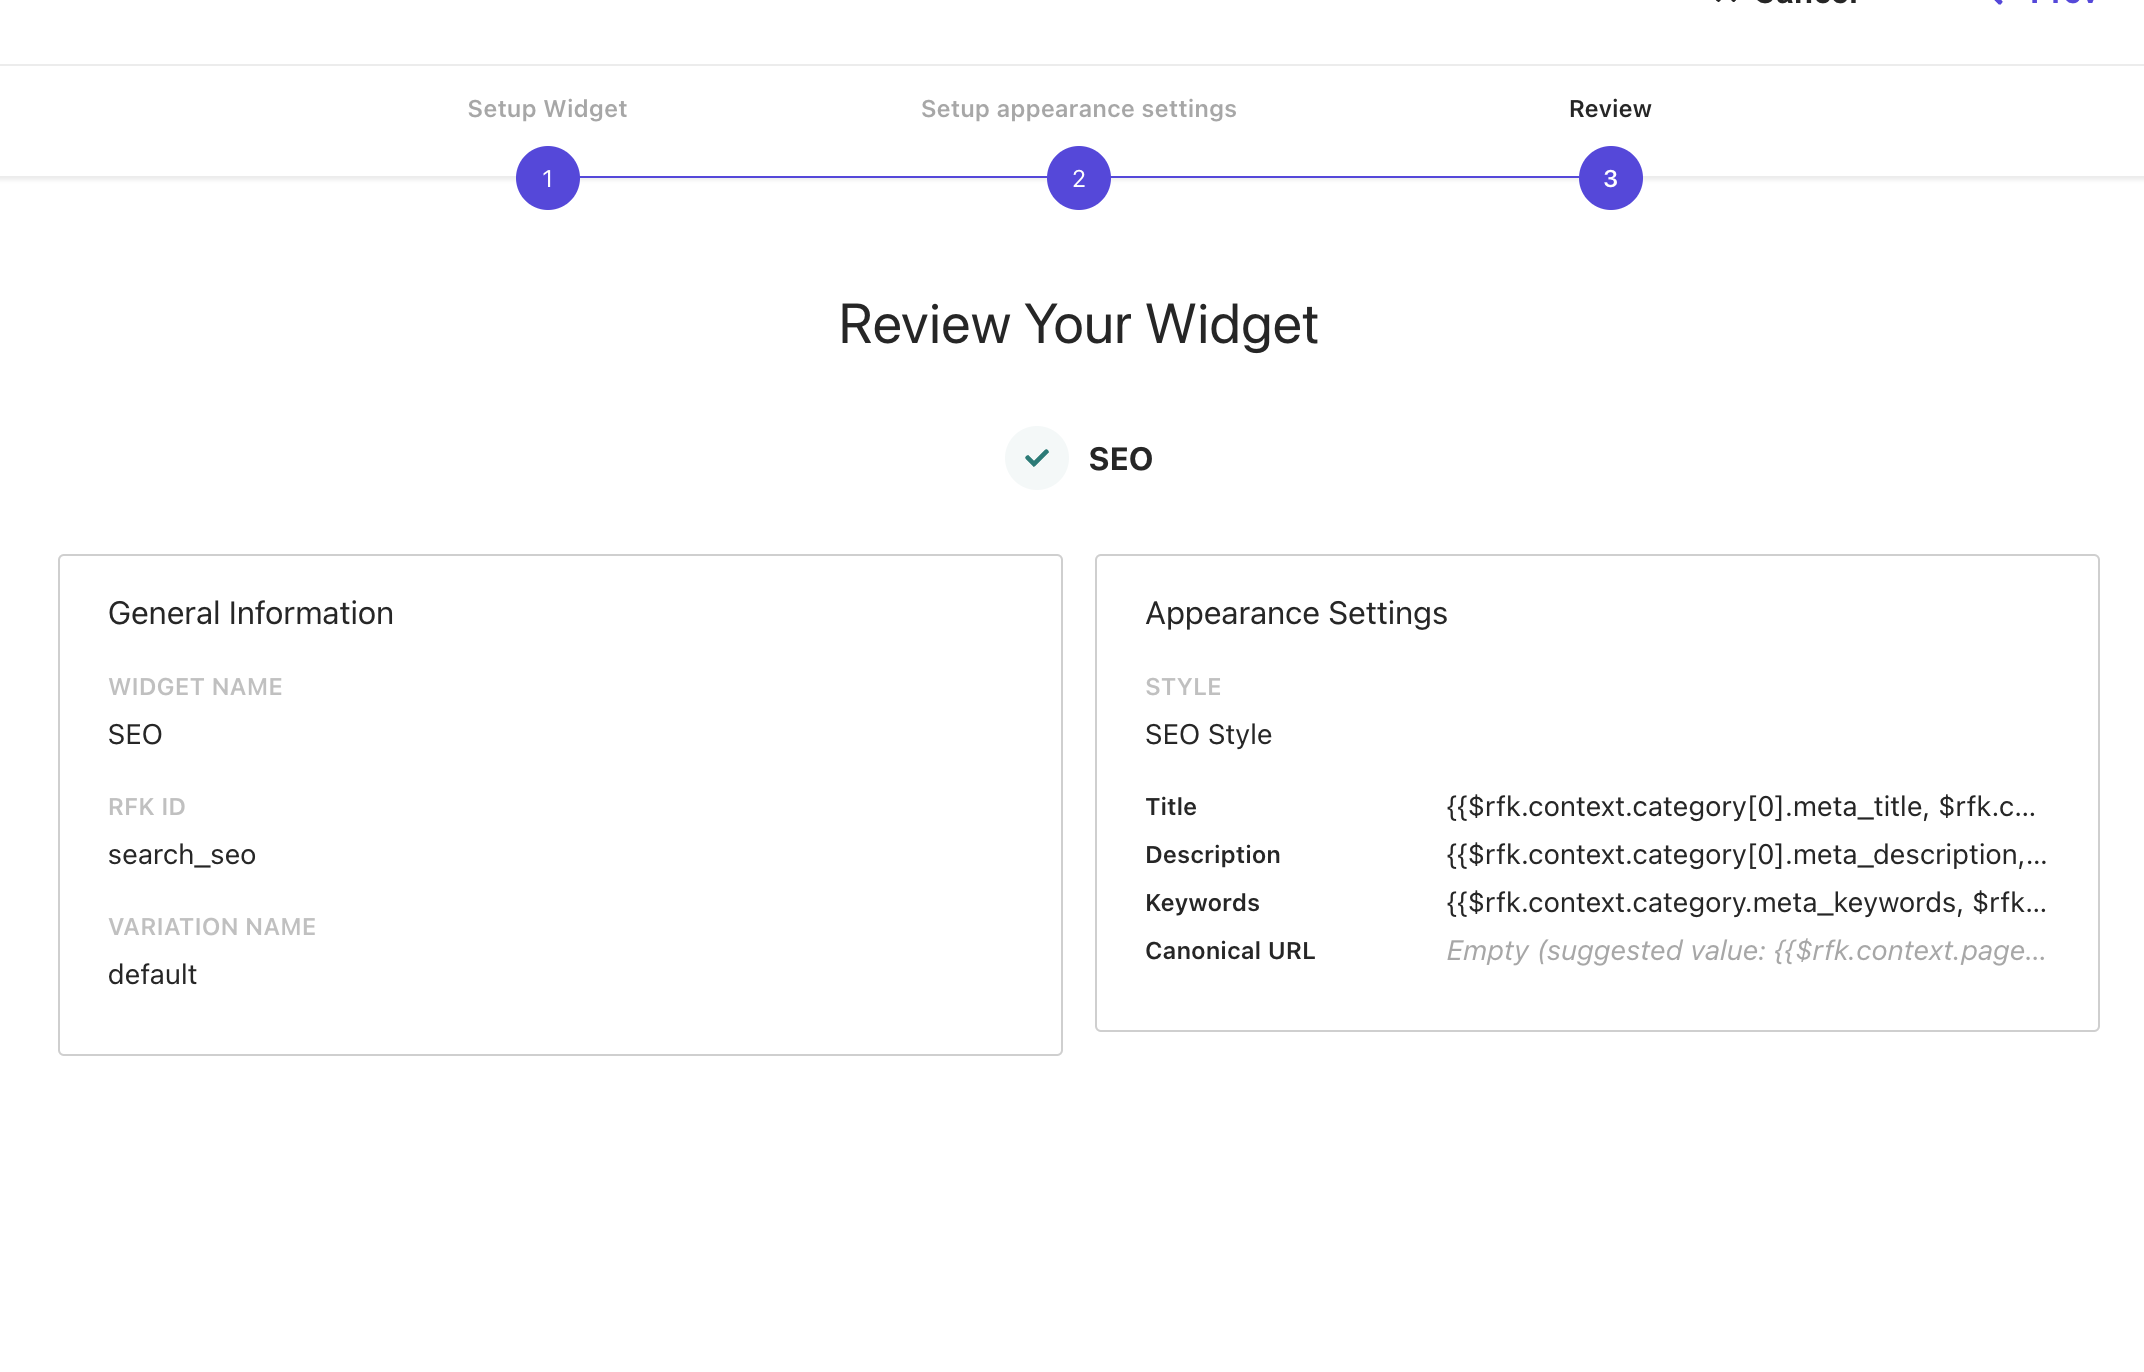Select the Title meta_title template value
This screenshot has width=2144, height=1372.
1741,807
